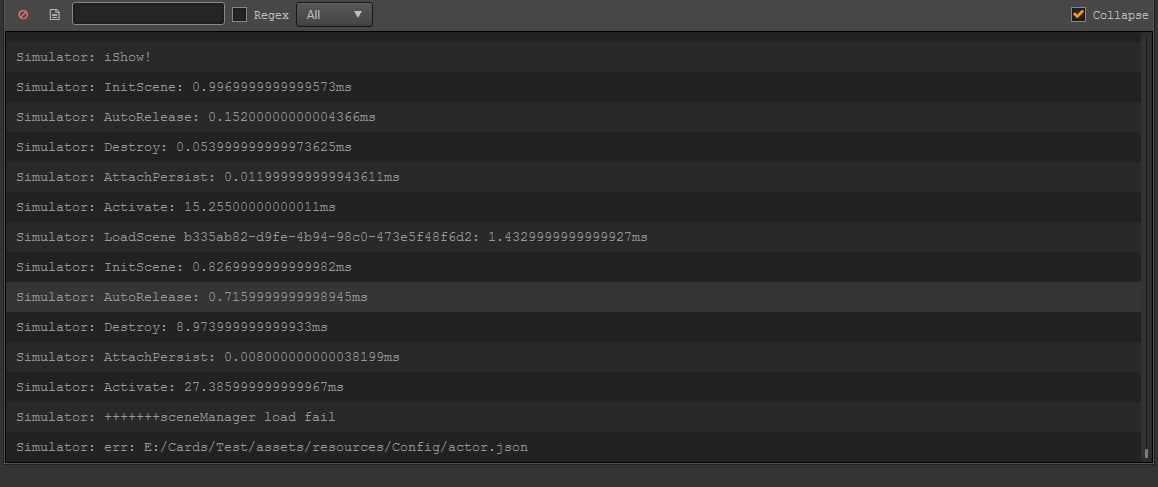Select the "Simulator: iShow!" log entry

tap(84, 57)
